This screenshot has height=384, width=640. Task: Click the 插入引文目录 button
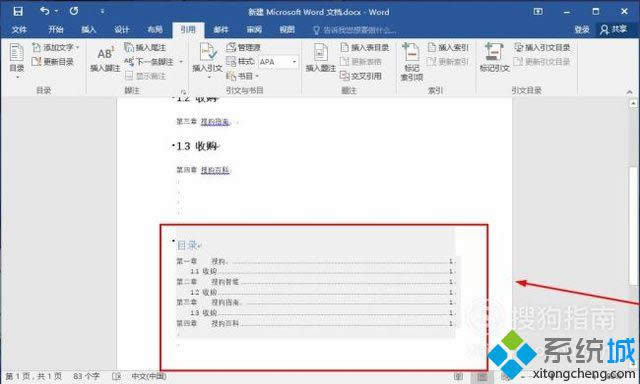(542, 47)
